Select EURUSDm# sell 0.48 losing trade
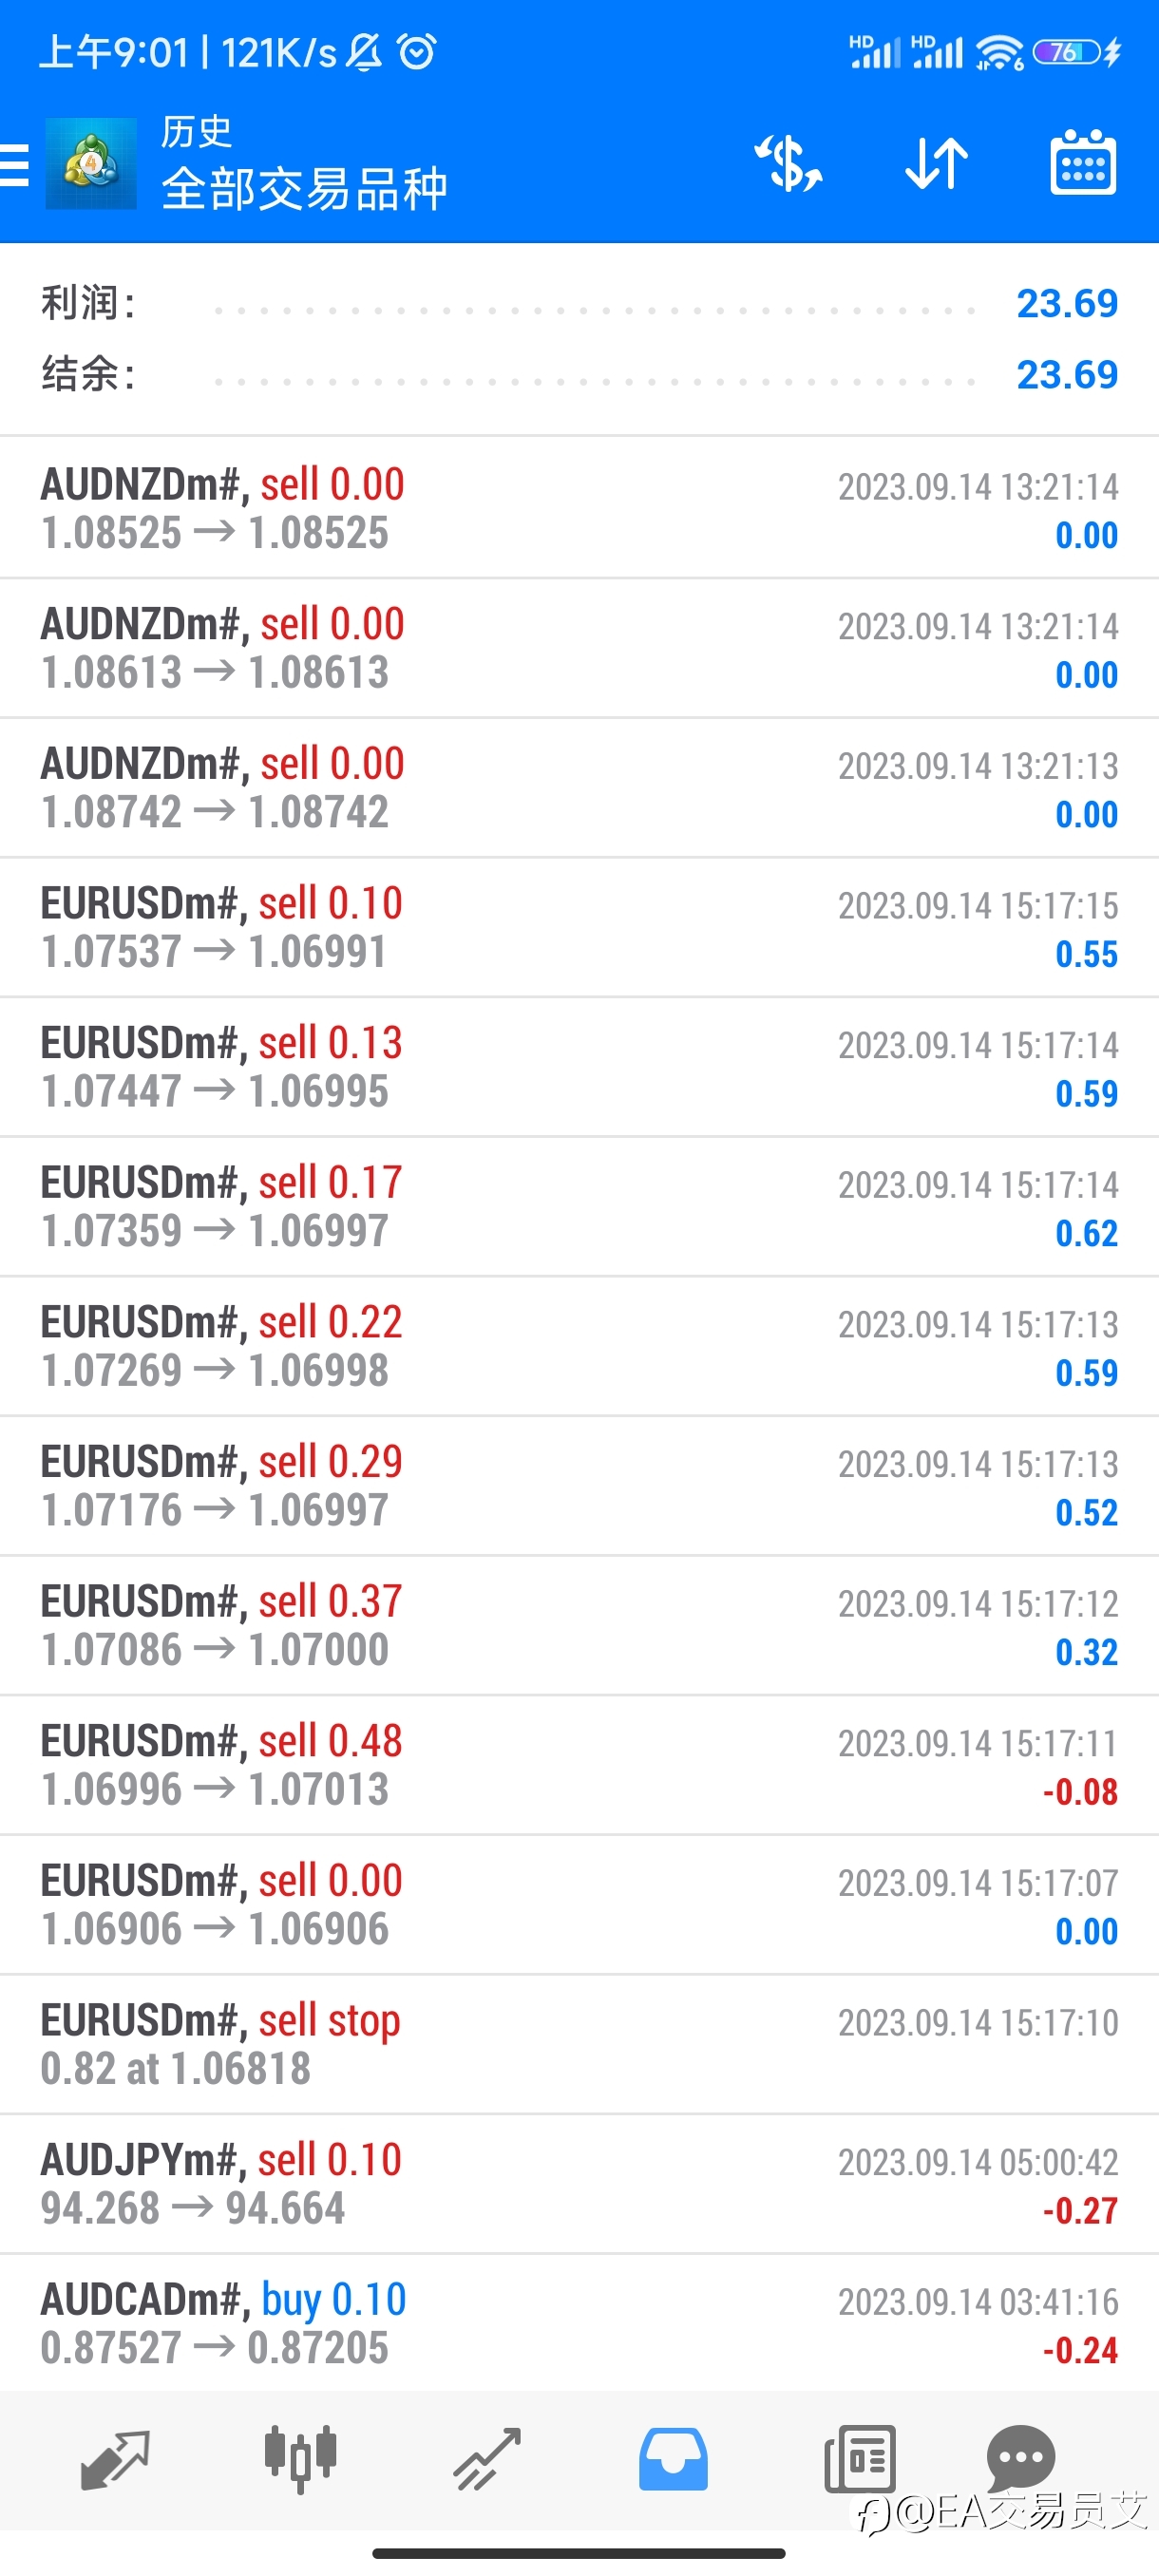The height and width of the screenshot is (2576, 1159). (579, 1765)
